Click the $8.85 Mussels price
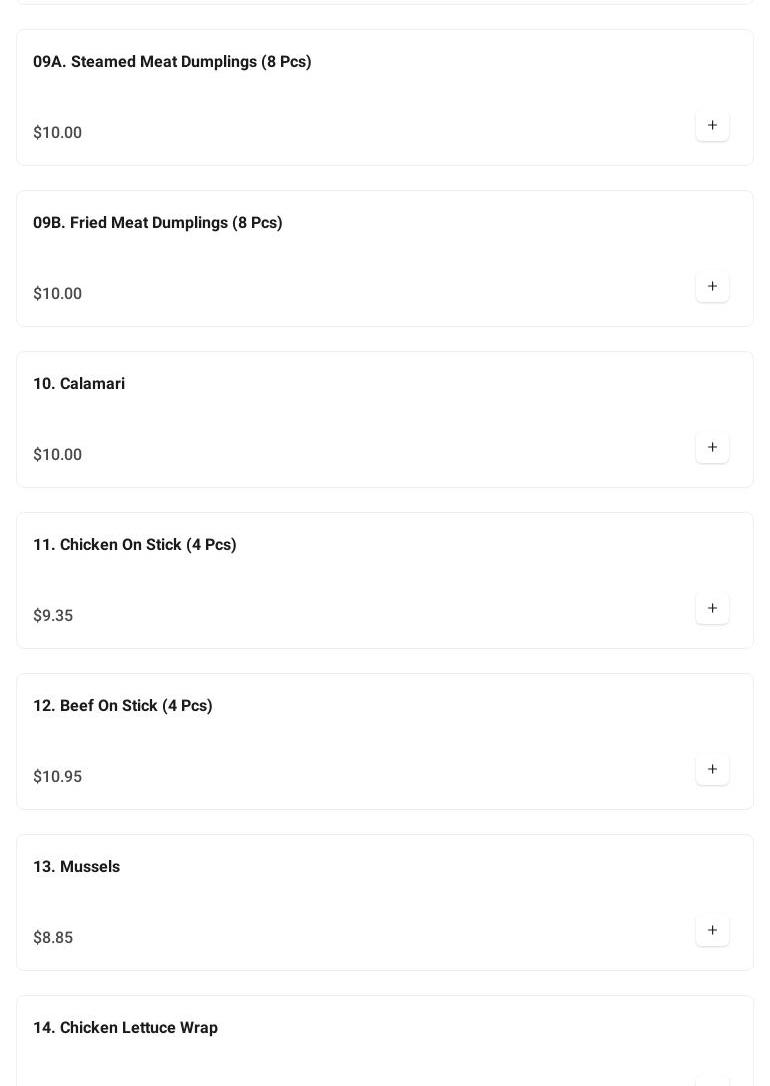 click(53, 938)
